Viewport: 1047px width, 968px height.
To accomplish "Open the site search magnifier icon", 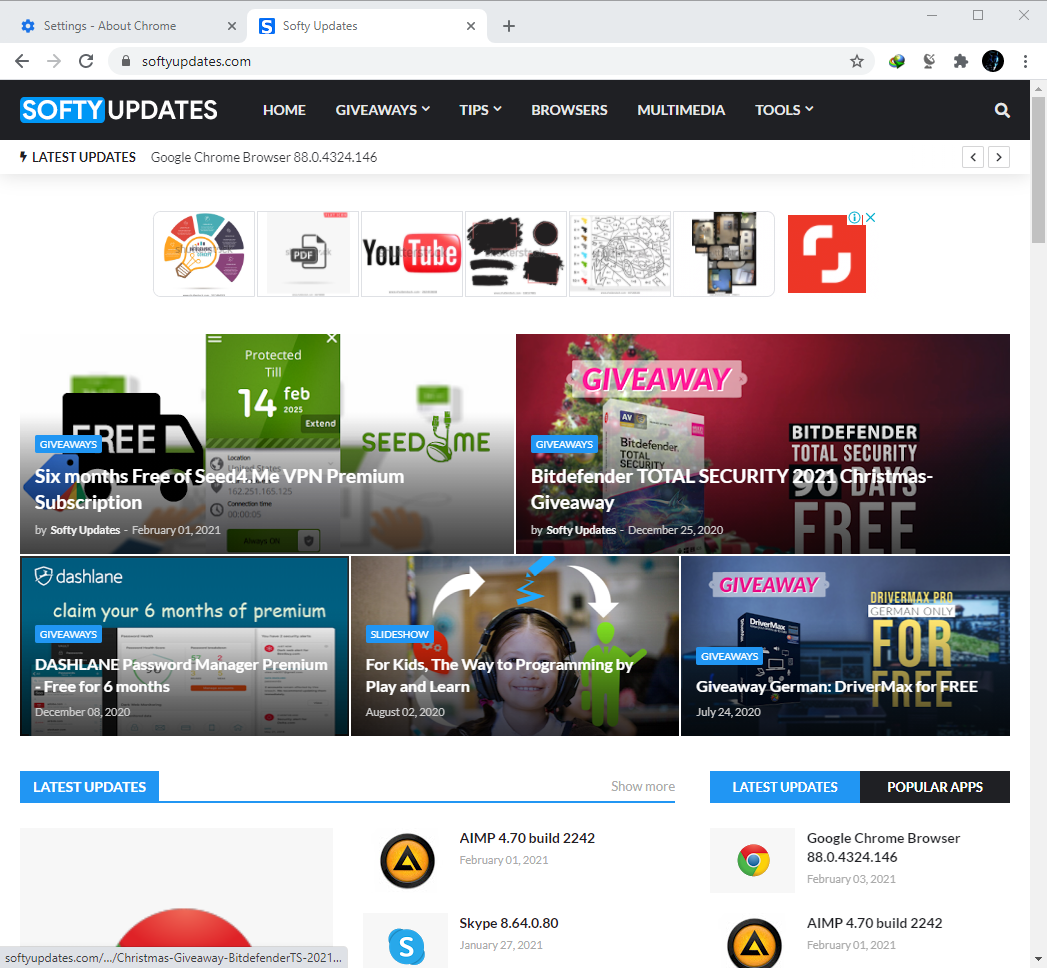I will pos(1002,110).
